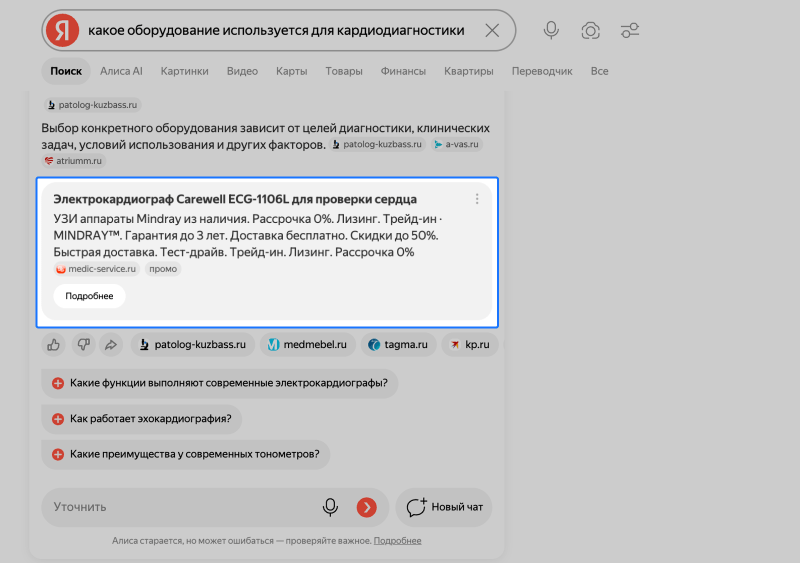Clear the search query with X
This screenshot has height=563, width=800.
[492, 31]
